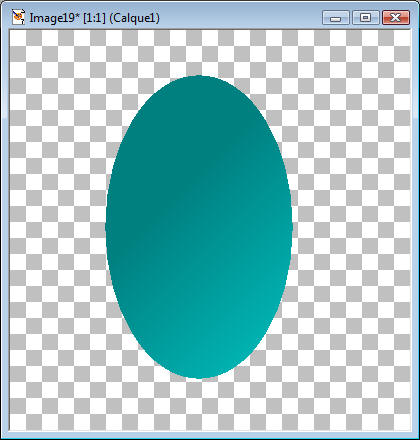Click the Image19* [1:1] (Calque1) title text

[x=95, y=18]
